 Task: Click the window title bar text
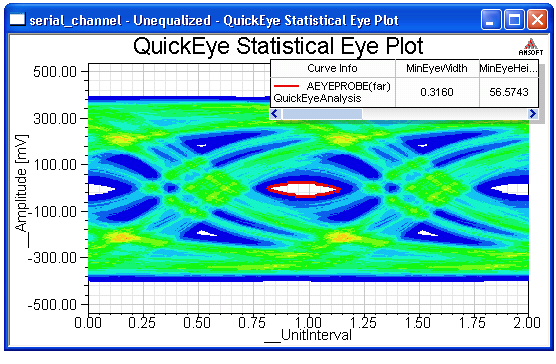pos(214,20)
